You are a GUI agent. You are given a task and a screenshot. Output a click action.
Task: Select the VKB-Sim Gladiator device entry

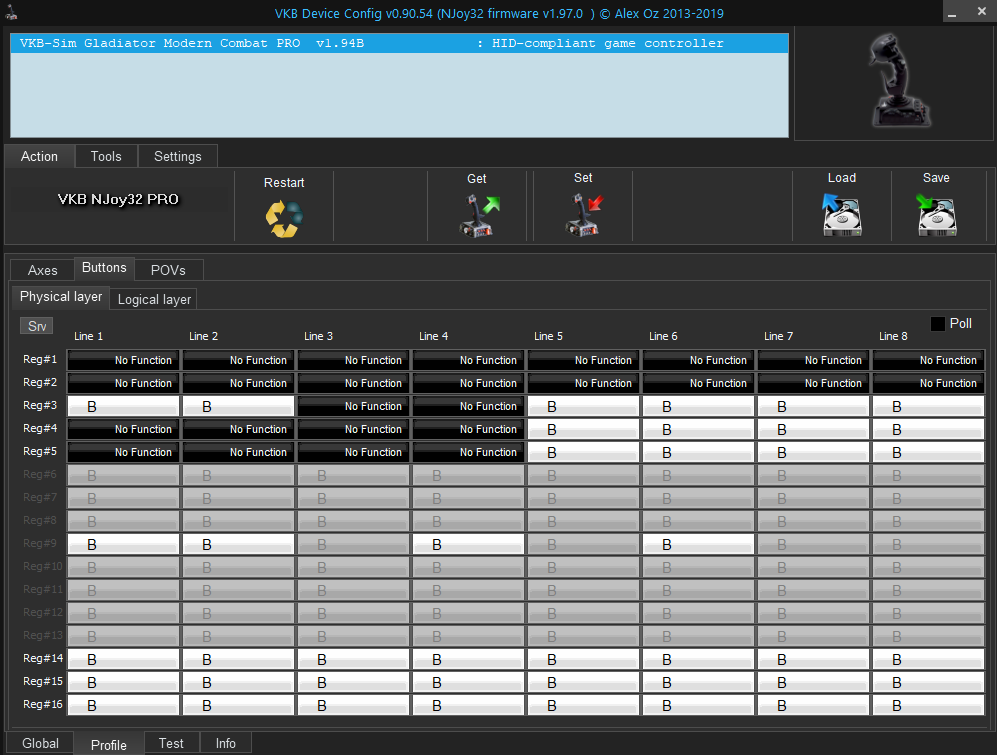399,43
